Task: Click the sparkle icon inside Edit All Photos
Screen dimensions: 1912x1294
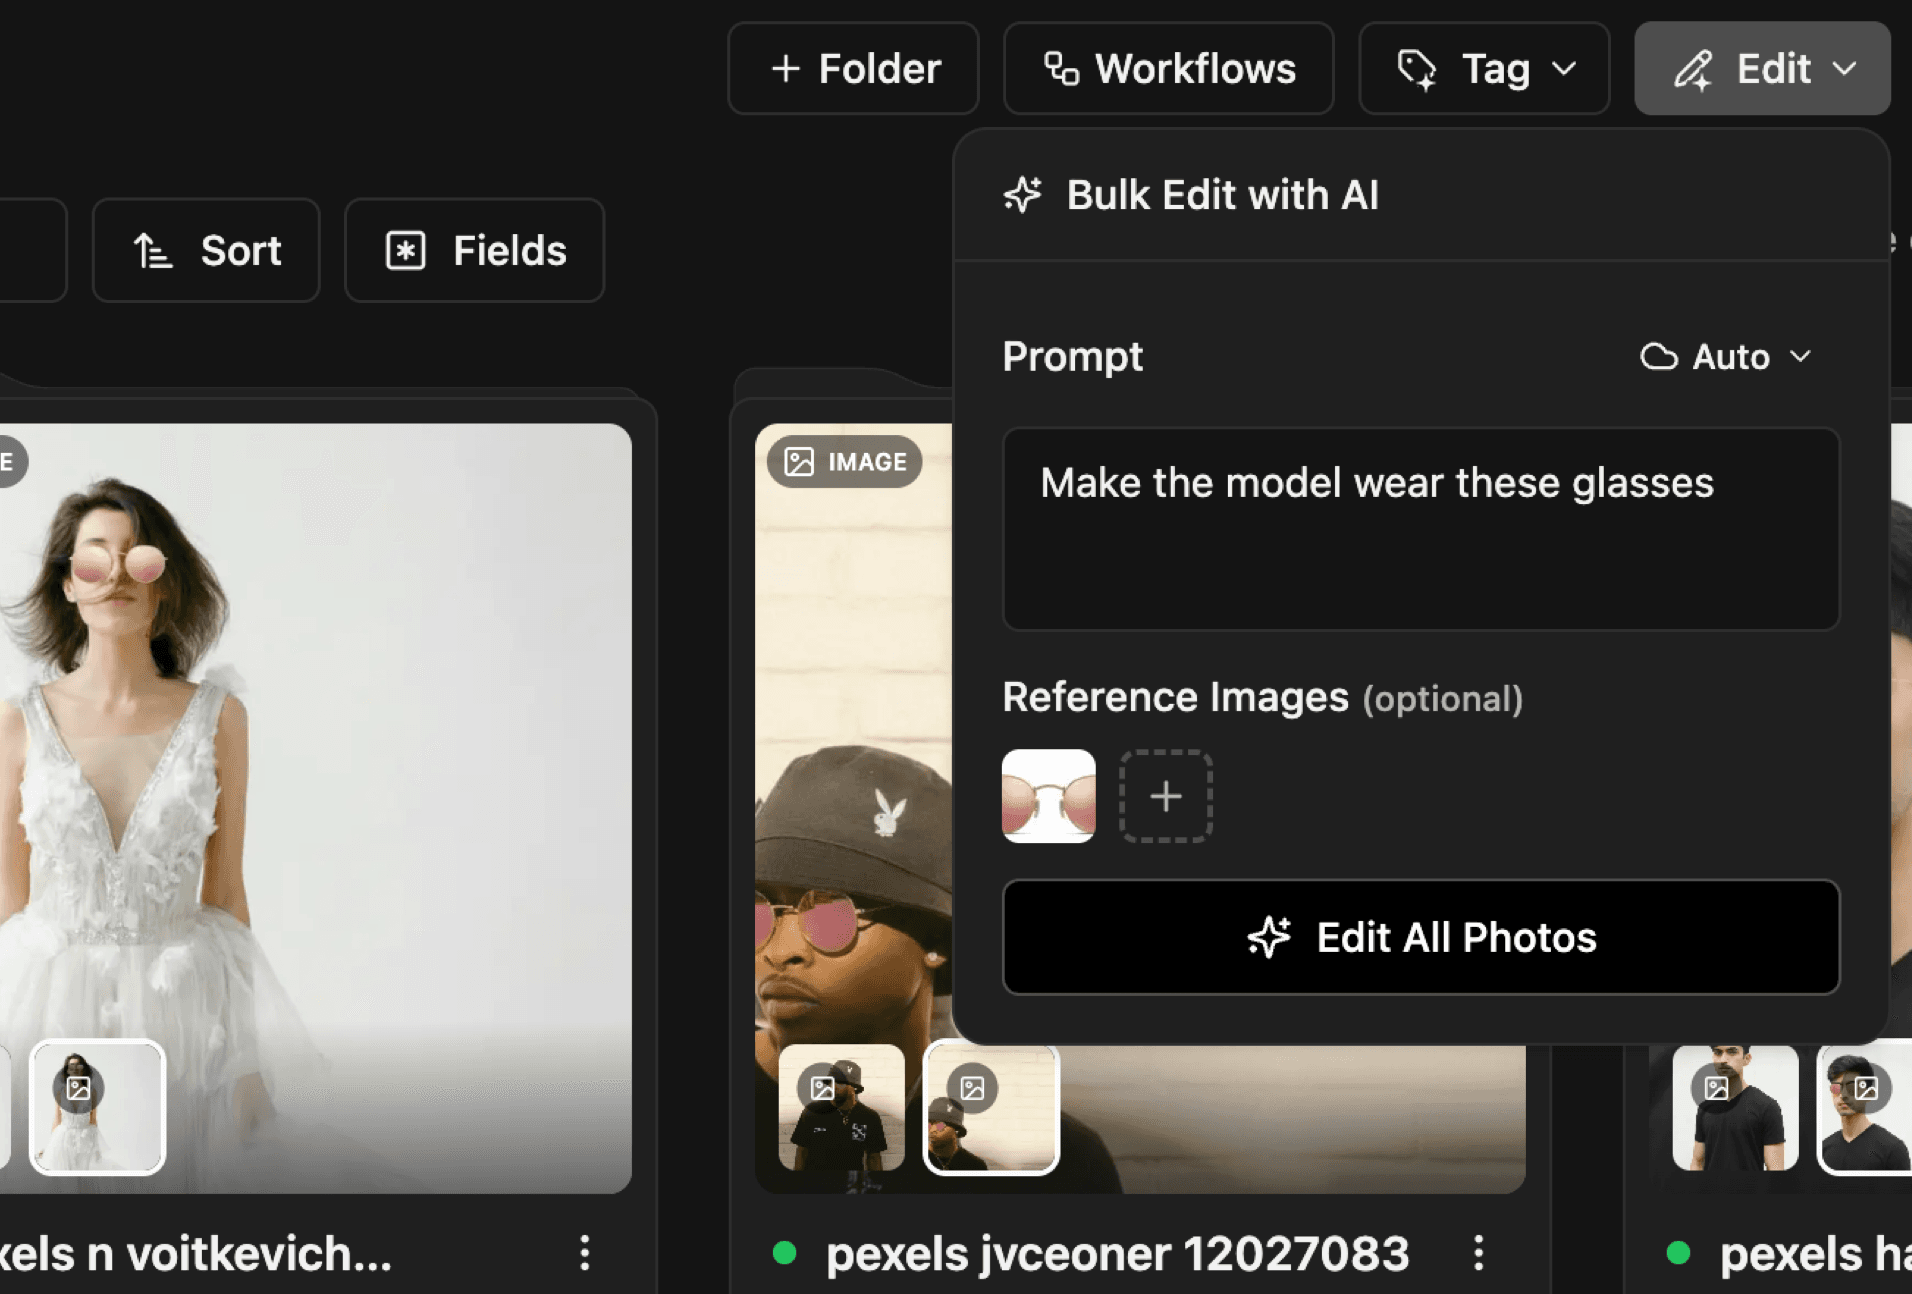Action: tap(1268, 937)
